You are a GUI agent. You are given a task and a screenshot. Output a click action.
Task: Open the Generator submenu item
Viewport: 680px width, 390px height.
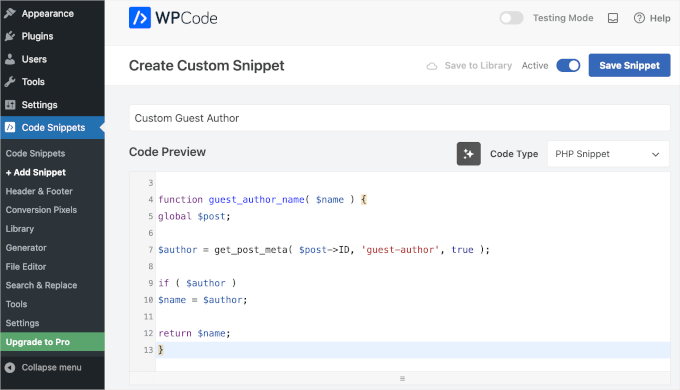click(x=26, y=248)
